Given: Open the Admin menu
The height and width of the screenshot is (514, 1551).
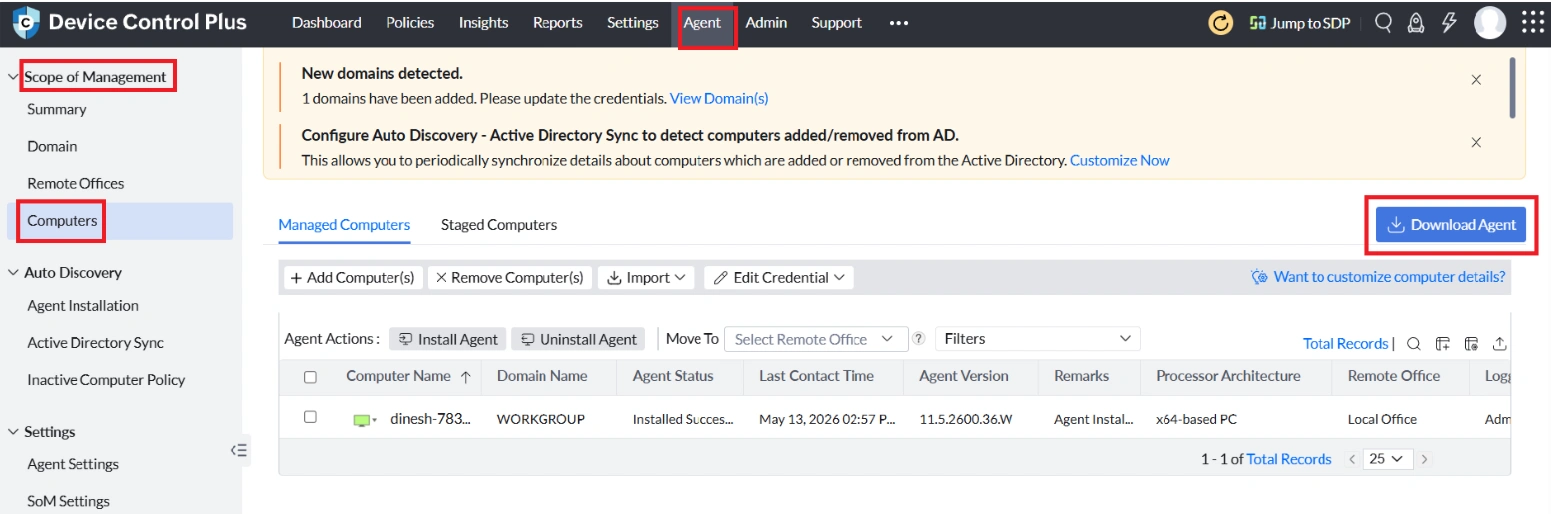Looking at the screenshot, I should tap(766, 23).
